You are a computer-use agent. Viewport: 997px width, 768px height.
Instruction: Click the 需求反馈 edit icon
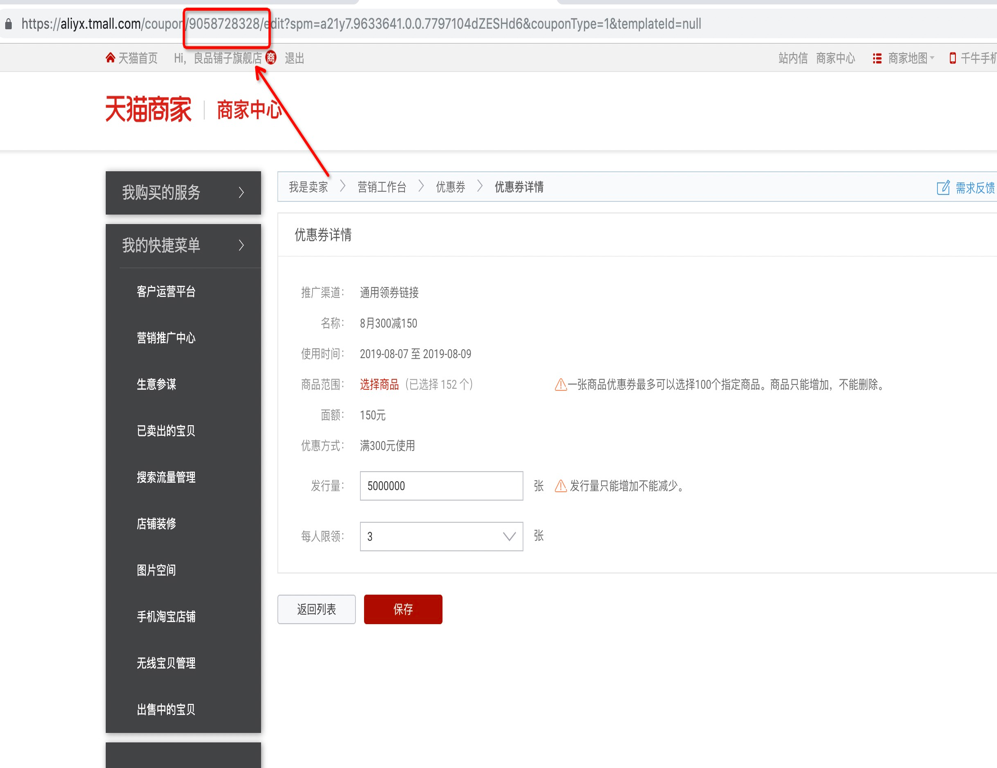point(943,188)
